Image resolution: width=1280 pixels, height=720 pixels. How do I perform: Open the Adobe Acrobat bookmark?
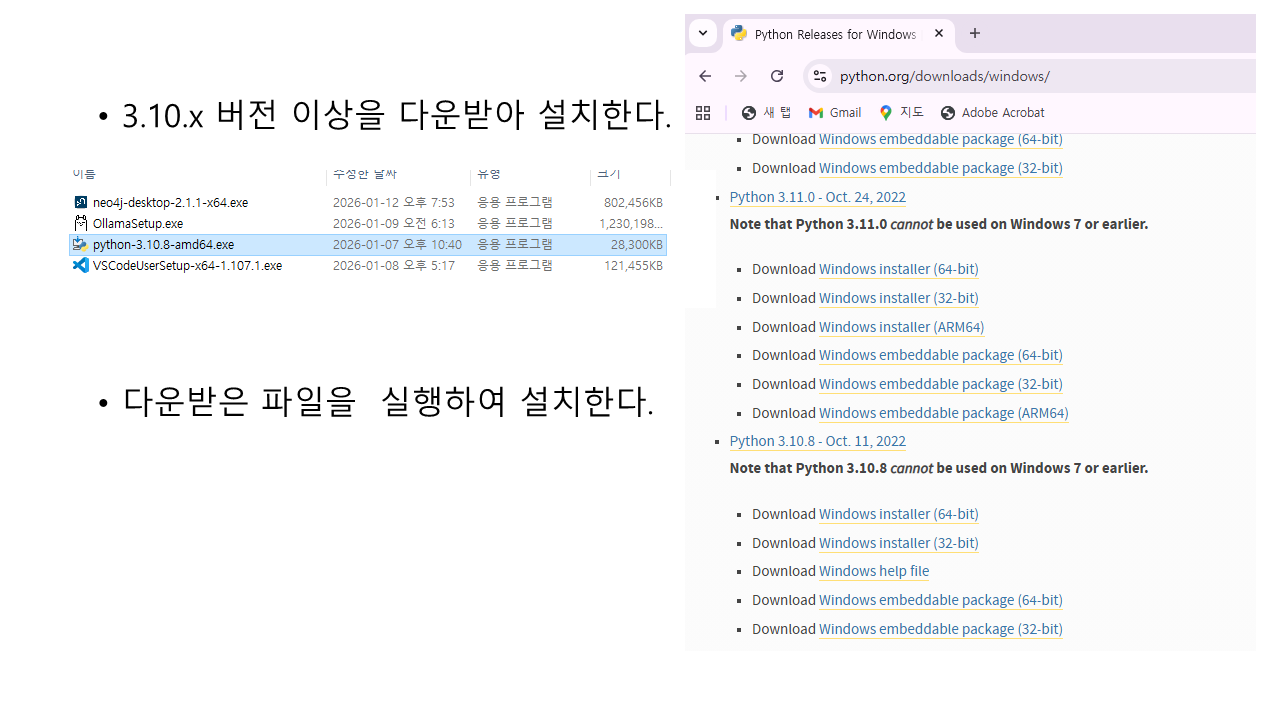click(992, 113)
